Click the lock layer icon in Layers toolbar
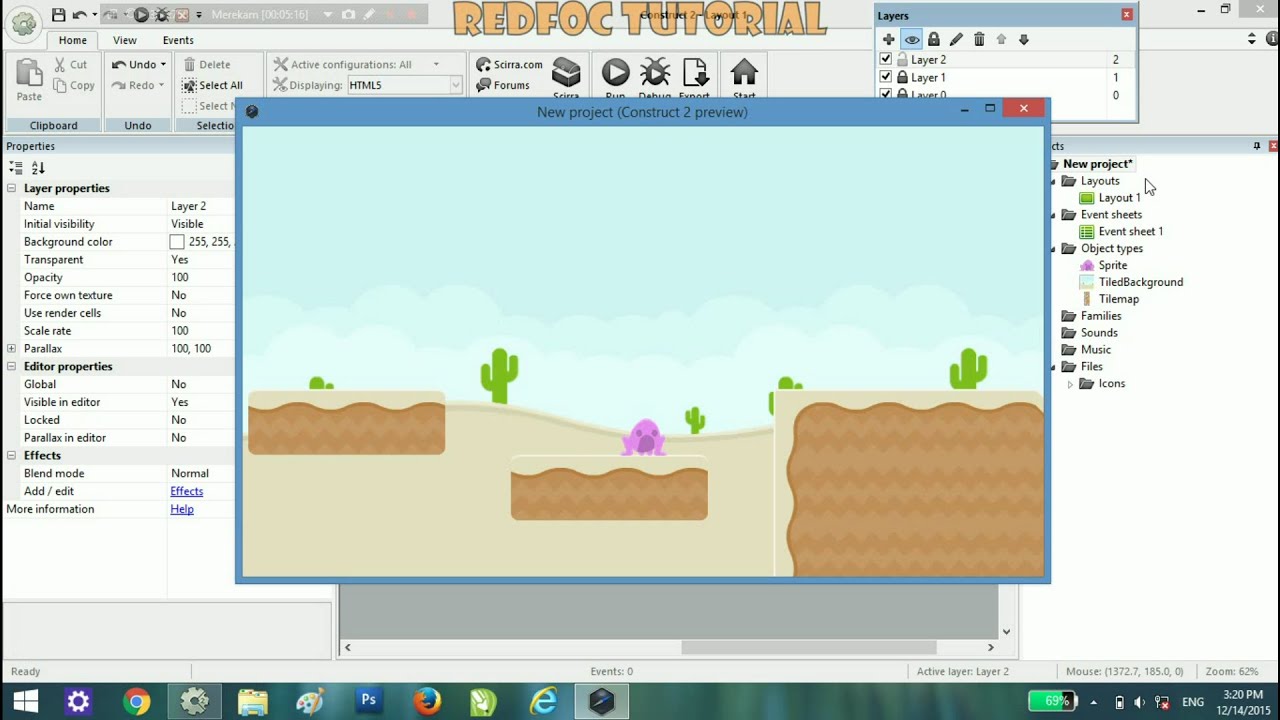The image size is (1280, 720). pyautogui.click(x=933, y=39)
